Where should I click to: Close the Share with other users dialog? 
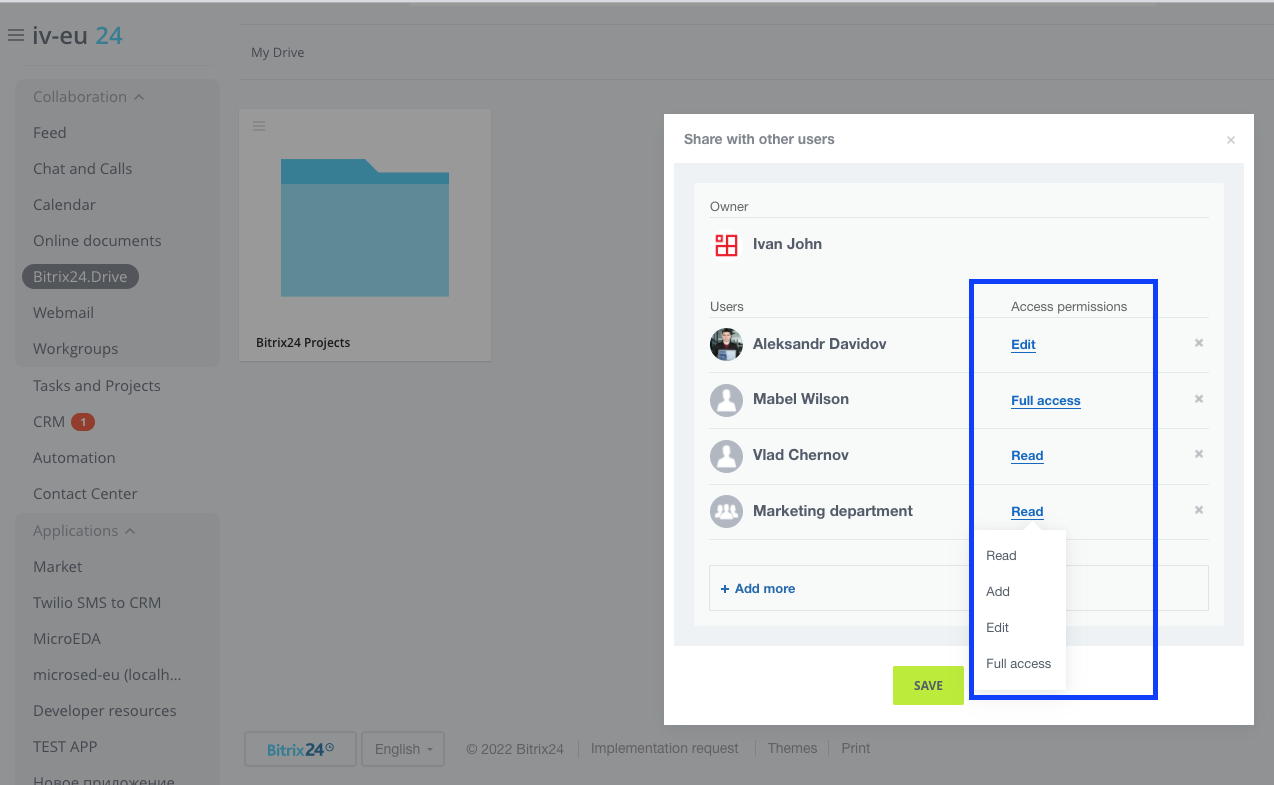[1231, 140]
